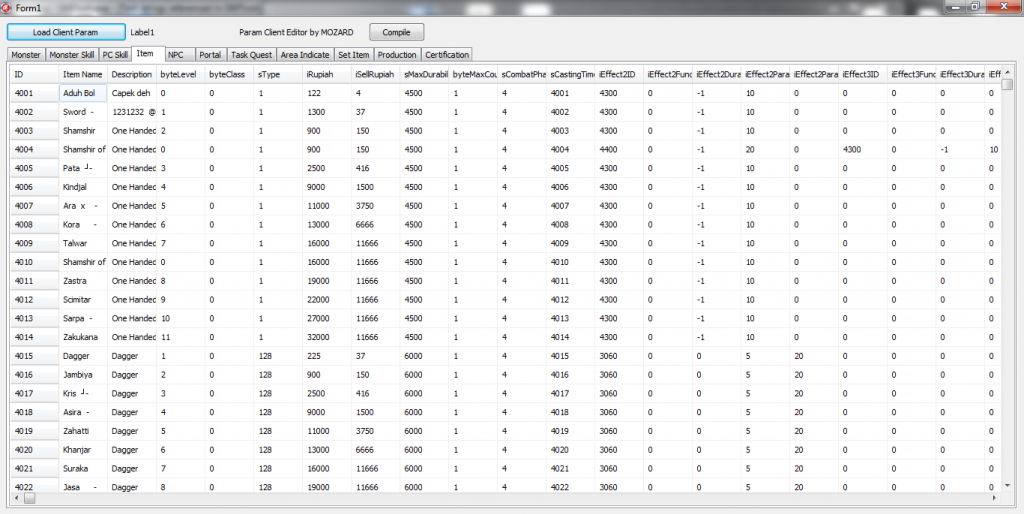Go to the NPC tab
The image size is (1024, 514).
176,55
